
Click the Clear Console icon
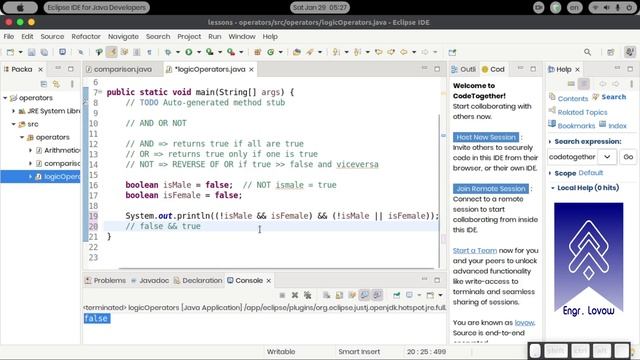tap(326, 295)
